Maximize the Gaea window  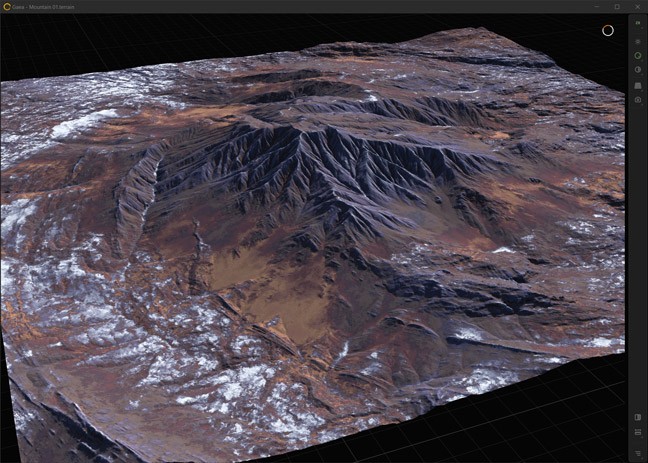(617, 6)
